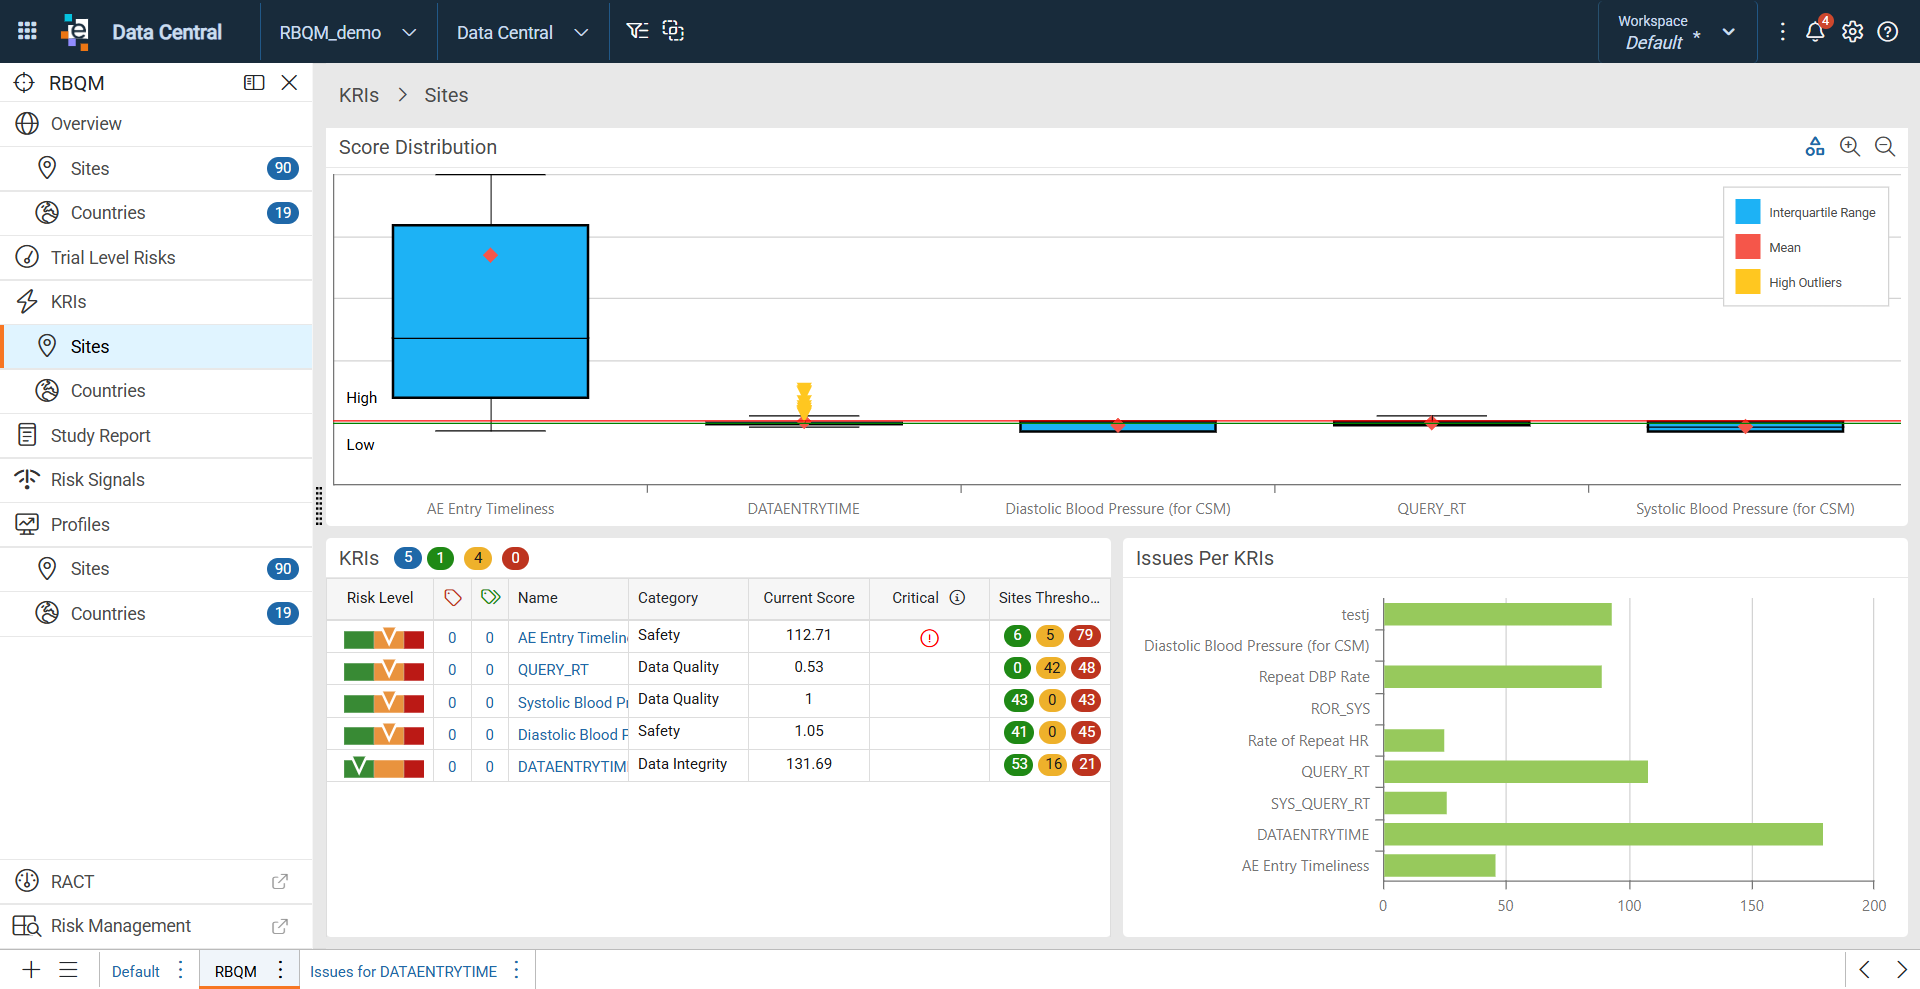The height and width of the screenshot is (989, 1920).
Task: Open the AE Entry Timeliness KRI link
Action: tap(572, 637)
